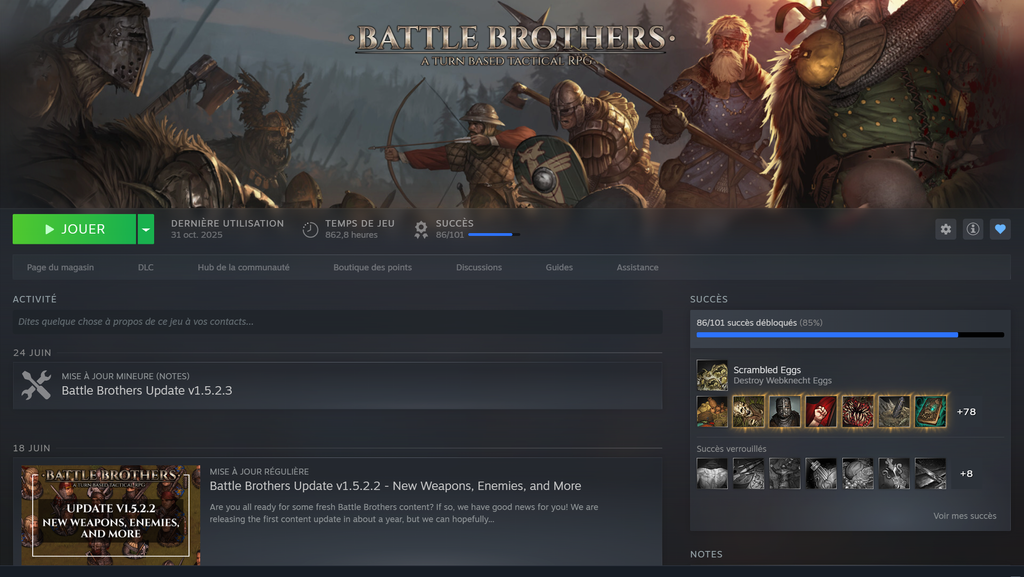The width and height of the screenshot is (1024, 577).
Task: Click the small achievement progress bar under SUCCÈS 86/101
Action: [x=494, y=234]
